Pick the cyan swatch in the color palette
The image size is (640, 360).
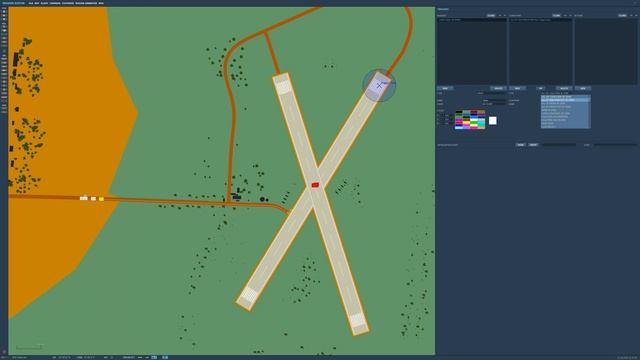pos(481,123)
